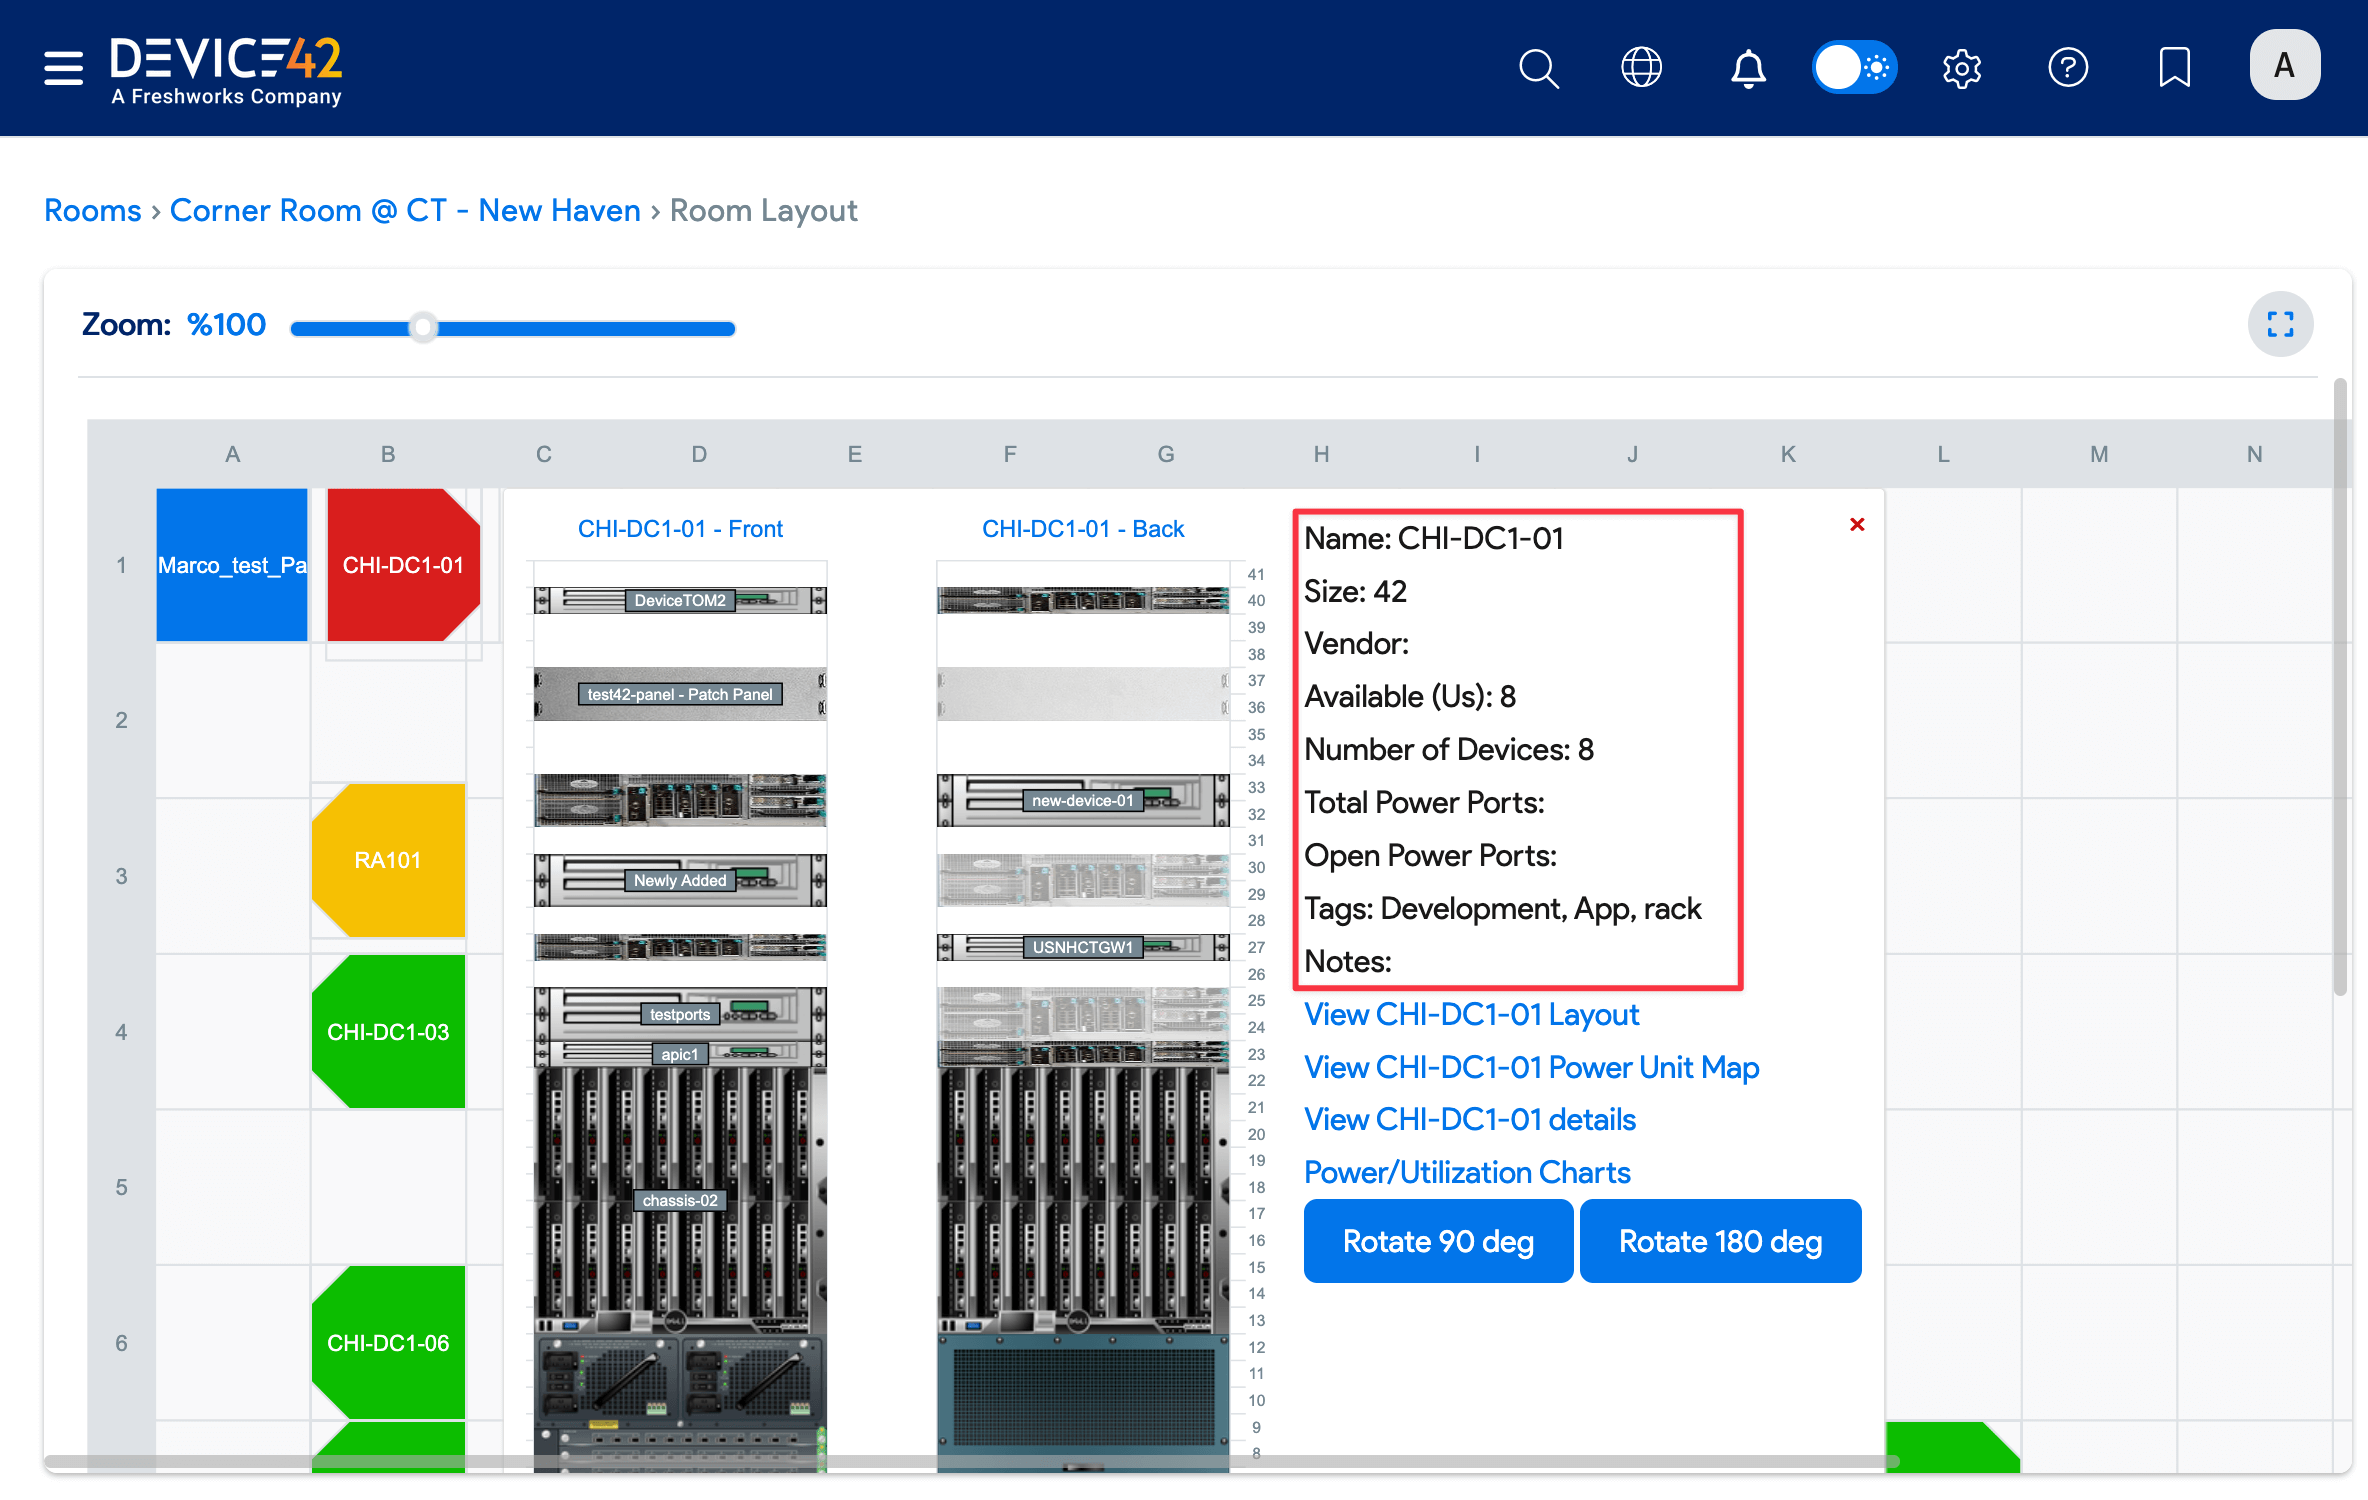Open the bookmarks icon
Screen dimensions: 2368x1500
(2174, 68)
